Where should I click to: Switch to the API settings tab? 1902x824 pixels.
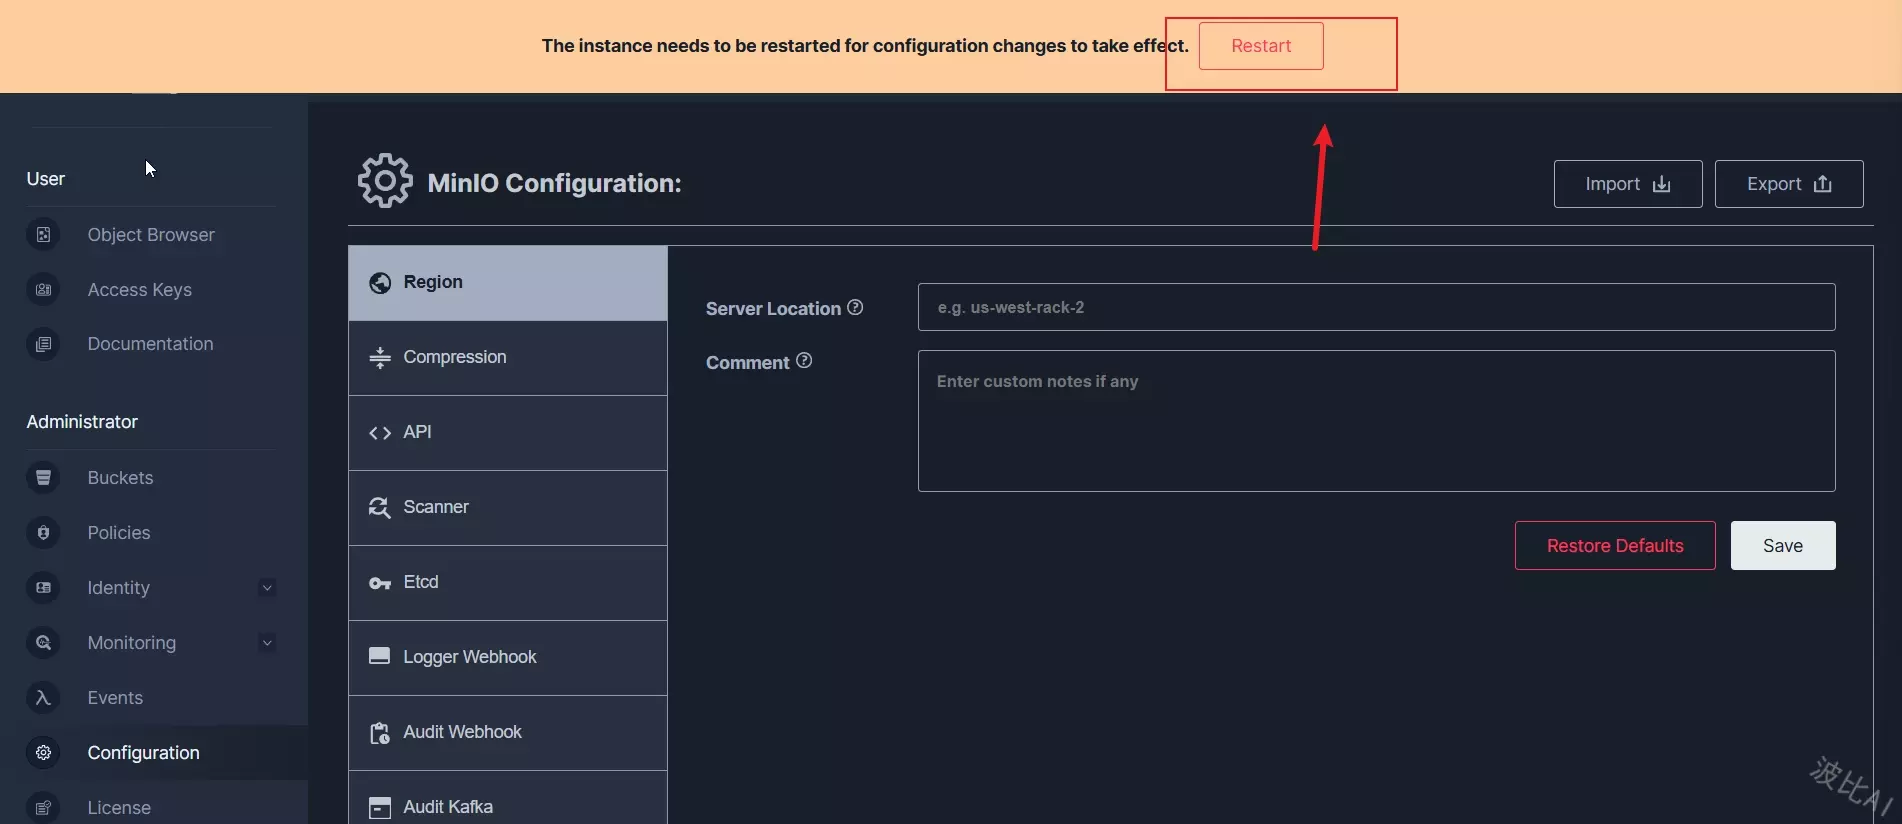click(x=508, y=433)
